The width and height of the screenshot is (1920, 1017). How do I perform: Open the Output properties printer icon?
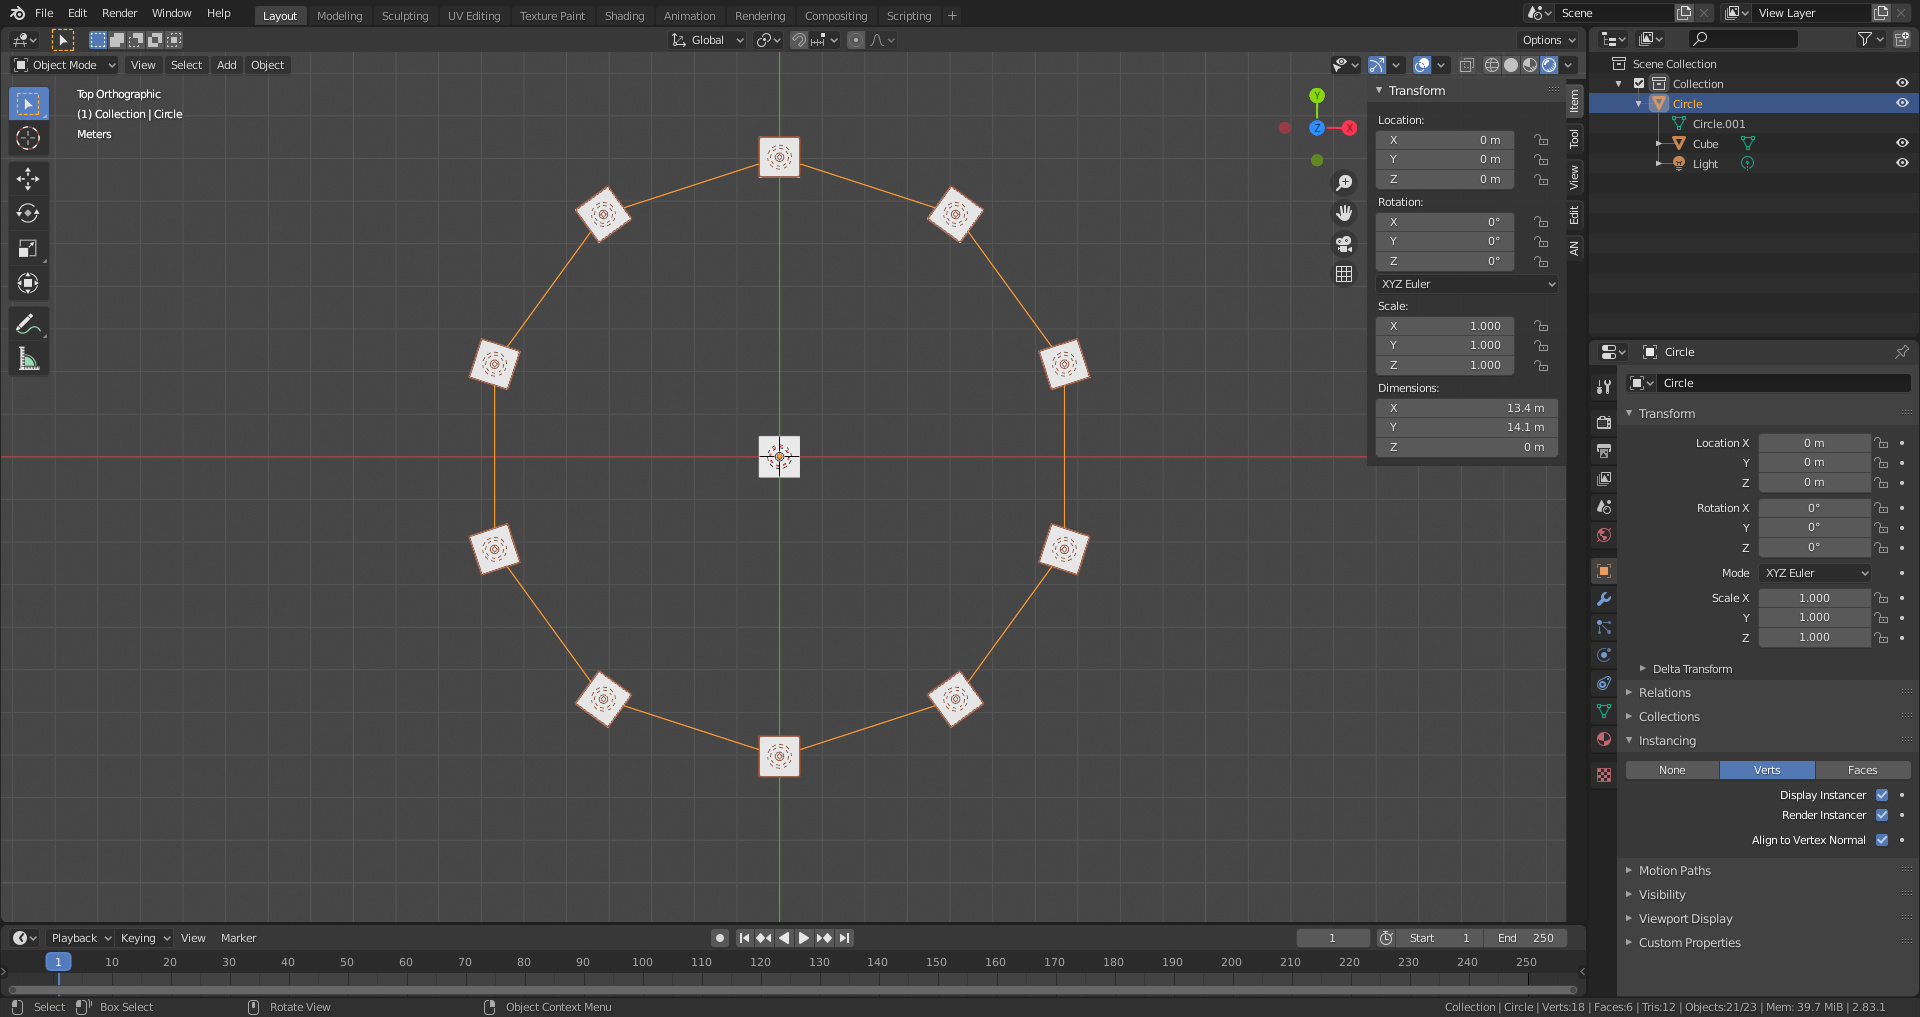(x=1604, y=451)
